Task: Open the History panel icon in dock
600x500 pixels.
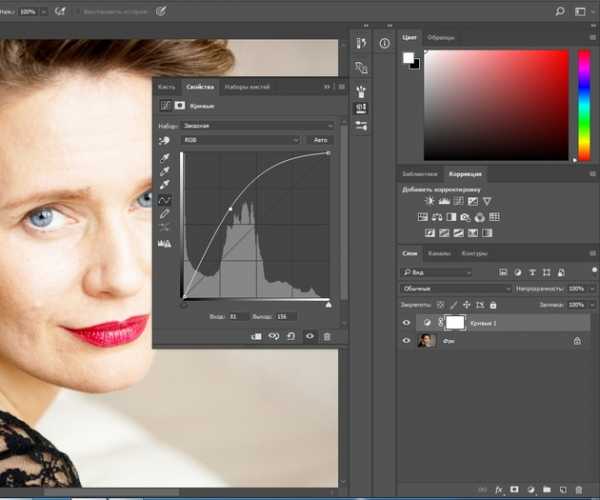Action: coord(361,43)
